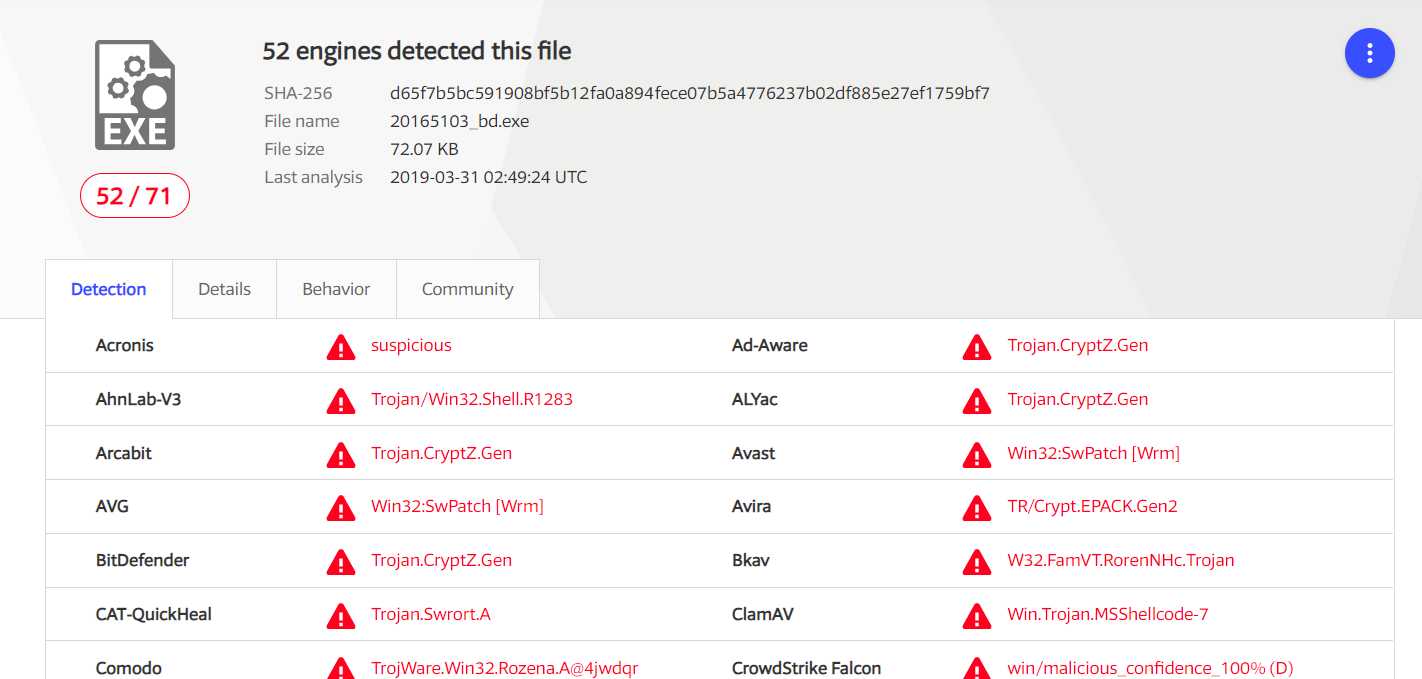Click the 52 / 71 detection ratio badge
1422x679 pixels.
click(135, 196)
